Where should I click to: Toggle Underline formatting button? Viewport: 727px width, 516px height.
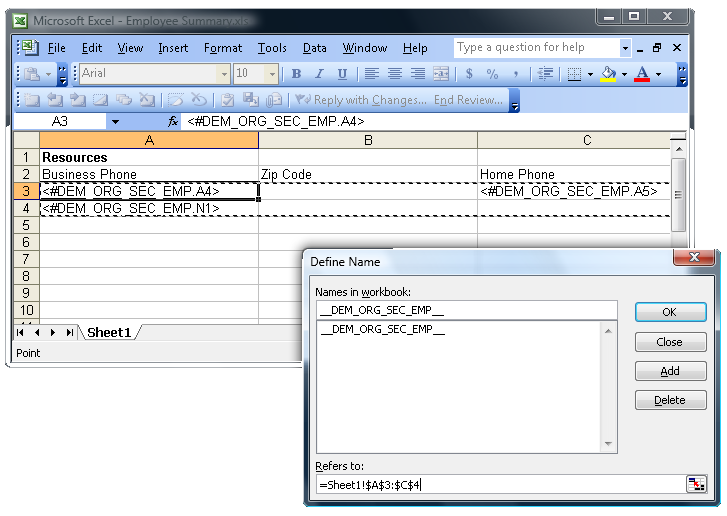point(342,74)
